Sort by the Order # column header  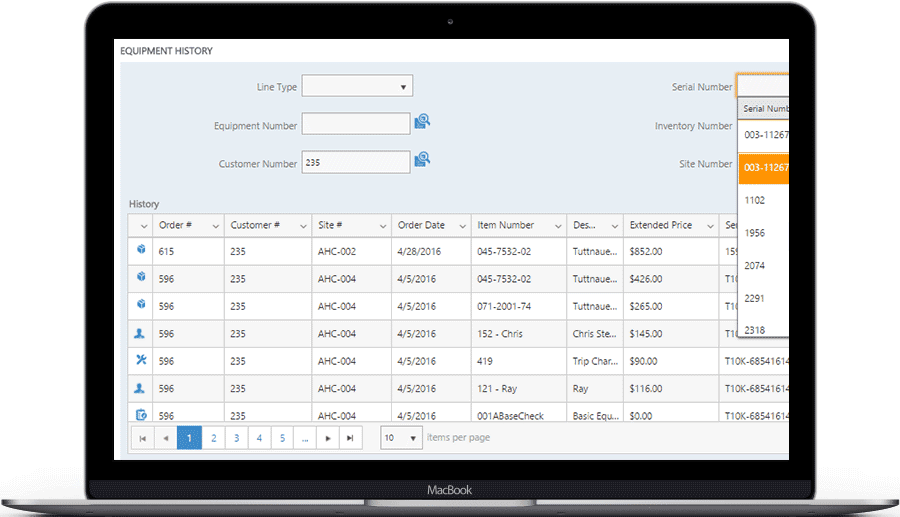click(x=175, y=225)
